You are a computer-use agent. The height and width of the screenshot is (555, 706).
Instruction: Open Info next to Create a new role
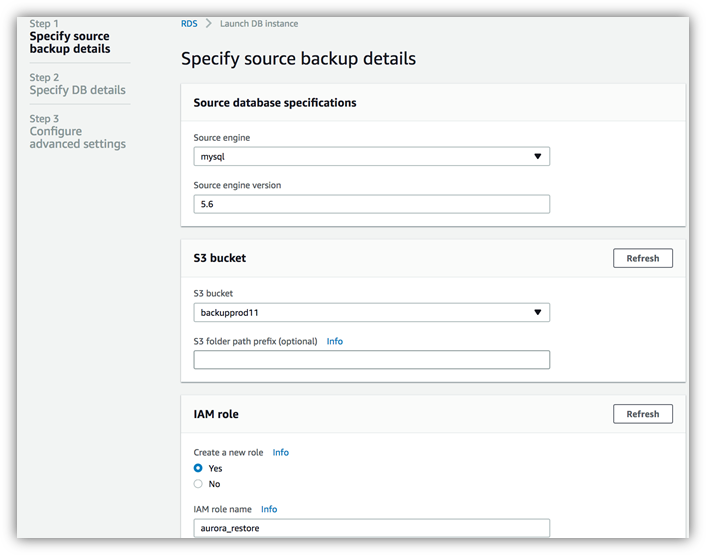pos(281,452)
